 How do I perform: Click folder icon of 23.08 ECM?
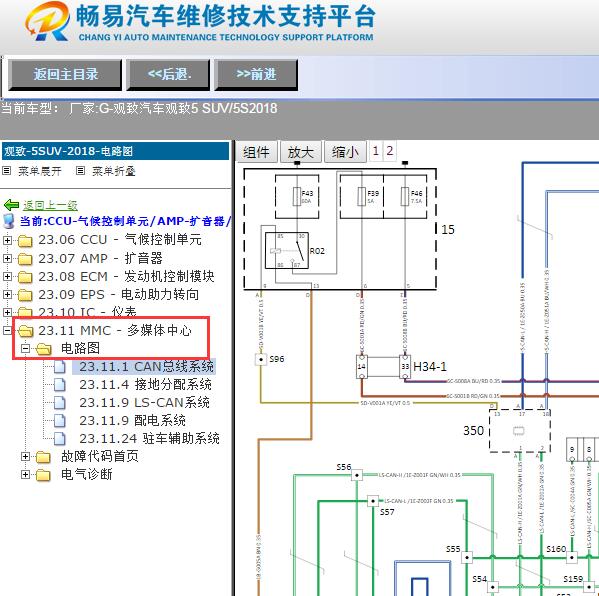pos(25,277)
